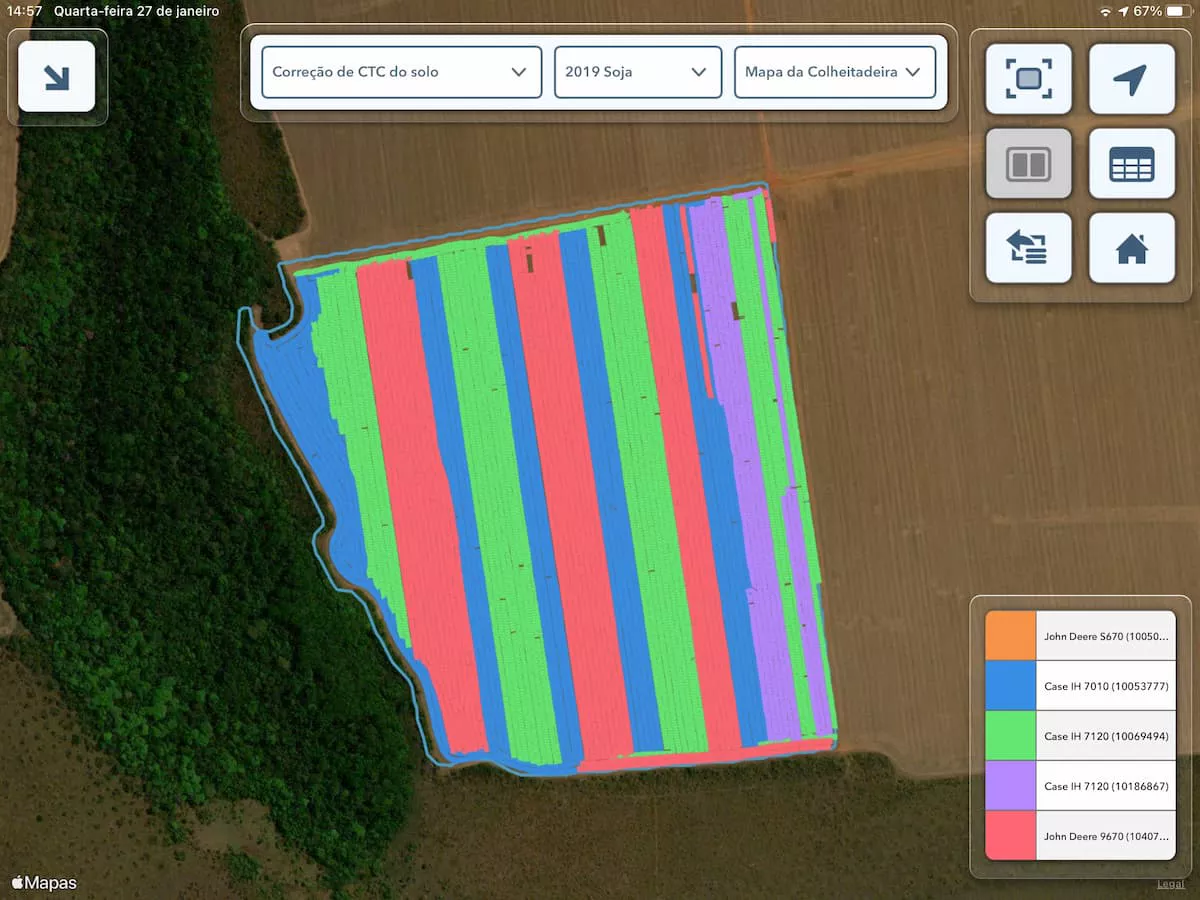Open the Legal link on map

(x=1170, y=884)
